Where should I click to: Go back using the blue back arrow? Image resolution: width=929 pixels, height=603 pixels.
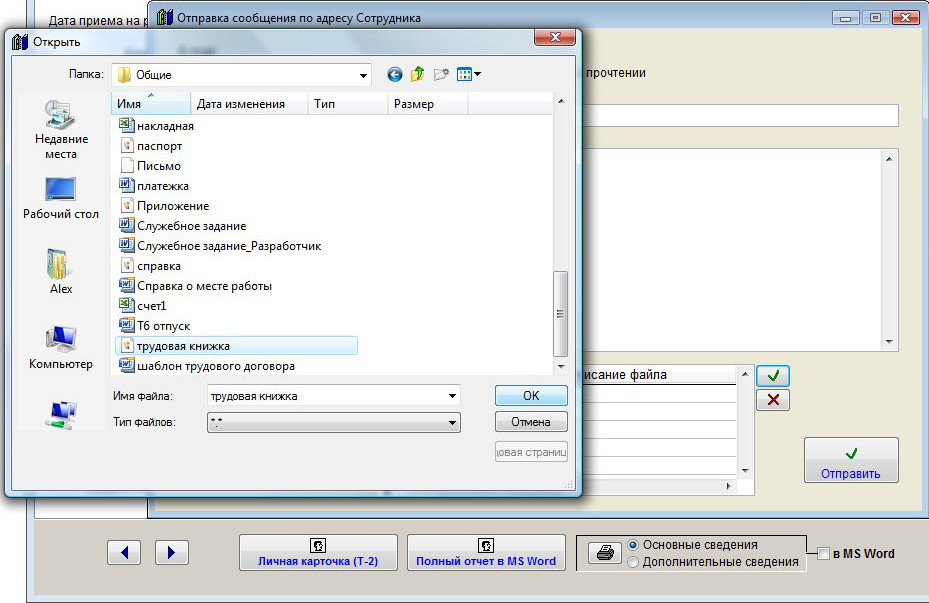tap(395, 75)
